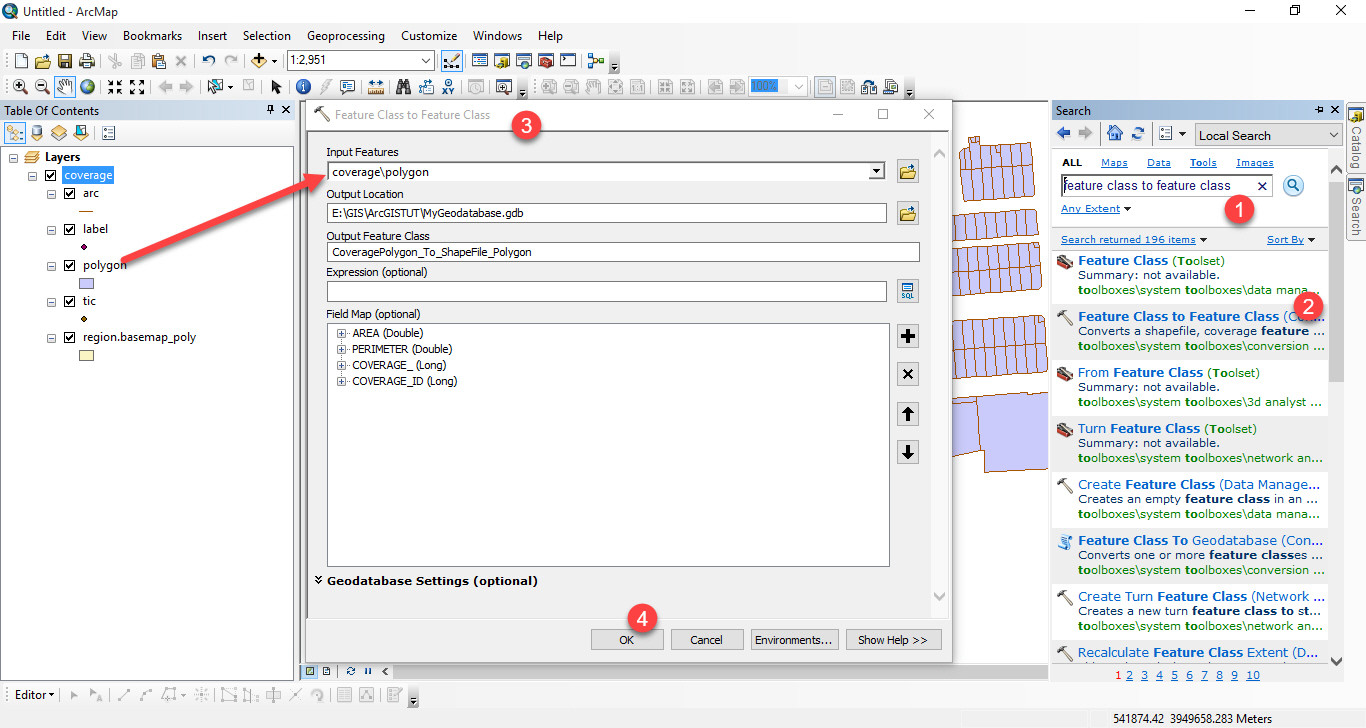This screenshot has width=1366, height=728.
Task: Click the OK button
Action: pyautogui.click(x=627, y=640)
